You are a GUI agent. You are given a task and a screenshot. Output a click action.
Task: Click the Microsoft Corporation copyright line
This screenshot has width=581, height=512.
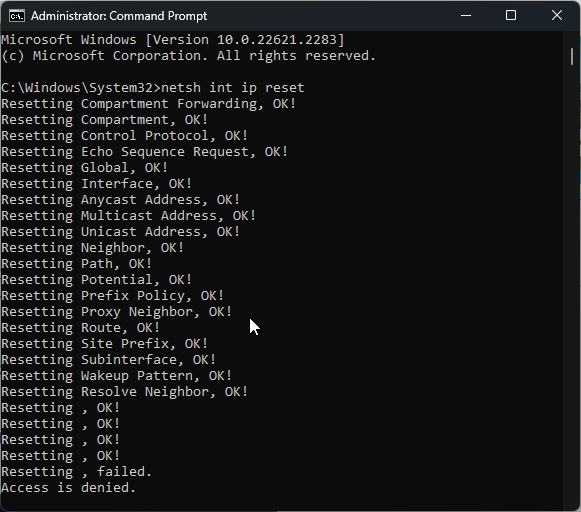[189, 56]
